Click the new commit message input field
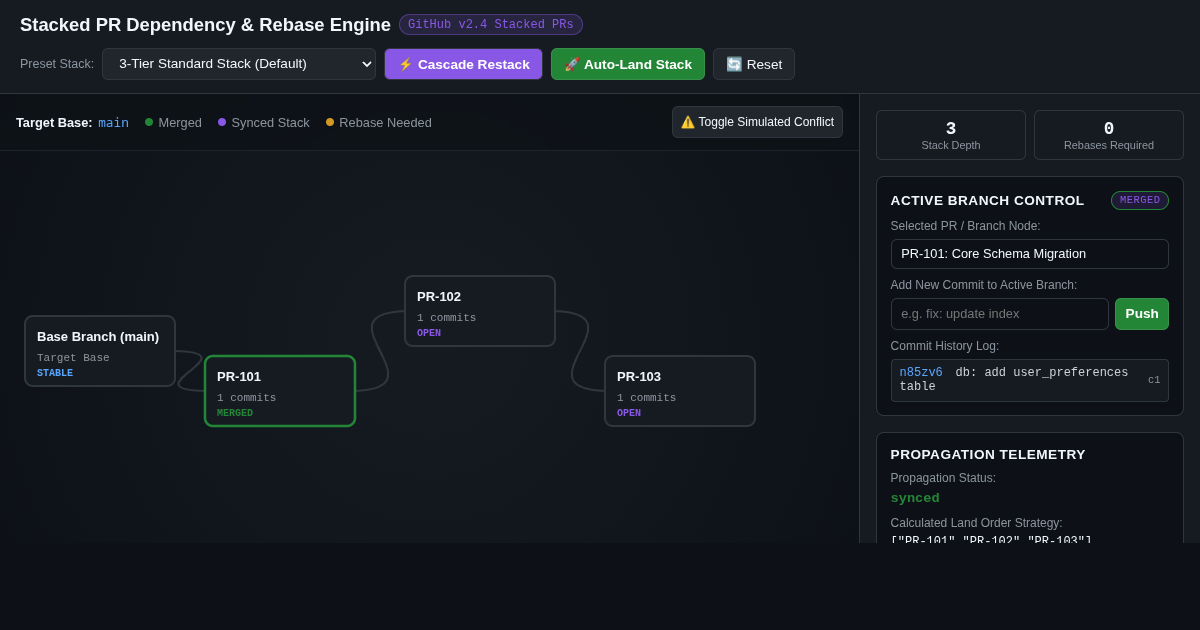Image resolution: width=1200 pixels, height=630 pixels. (1000, 314)
